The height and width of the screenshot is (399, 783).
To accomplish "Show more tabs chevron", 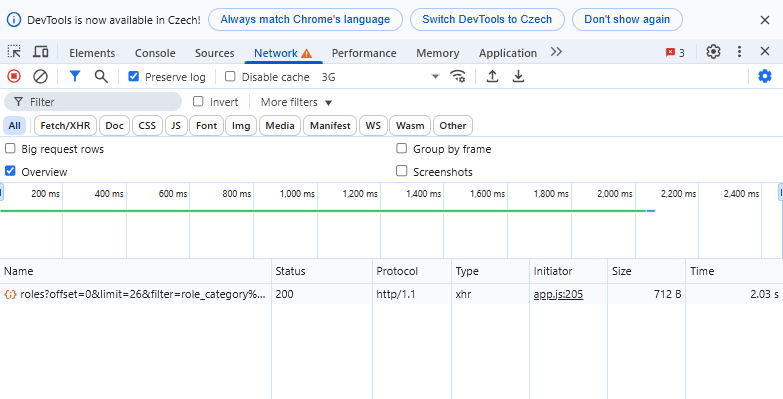I will tap(556, 52).
